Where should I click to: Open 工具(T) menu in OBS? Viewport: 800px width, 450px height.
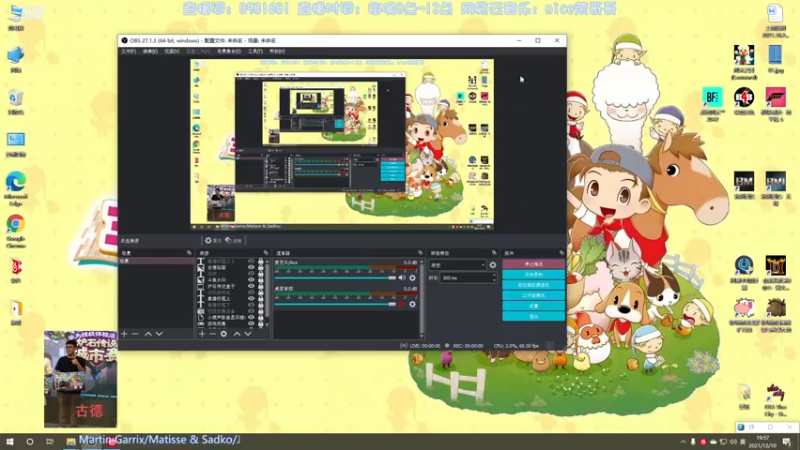(255, 52)
